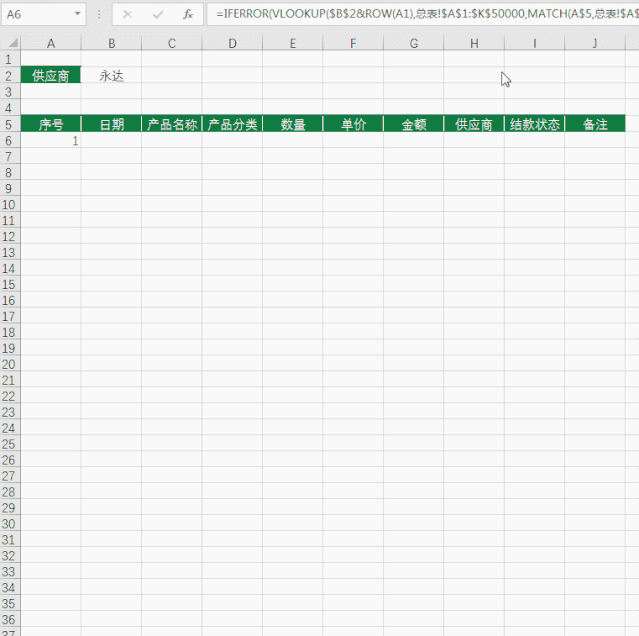Select column H header
This screenshot has height=636, width=639.
[474, 44]
